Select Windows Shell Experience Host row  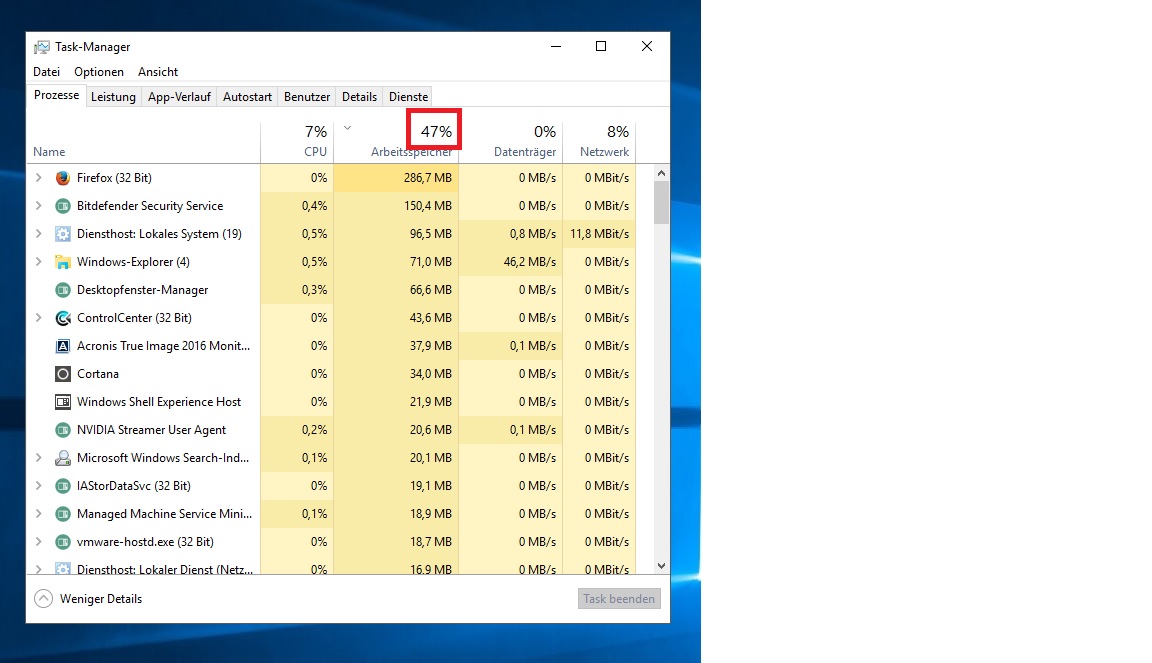331,401
